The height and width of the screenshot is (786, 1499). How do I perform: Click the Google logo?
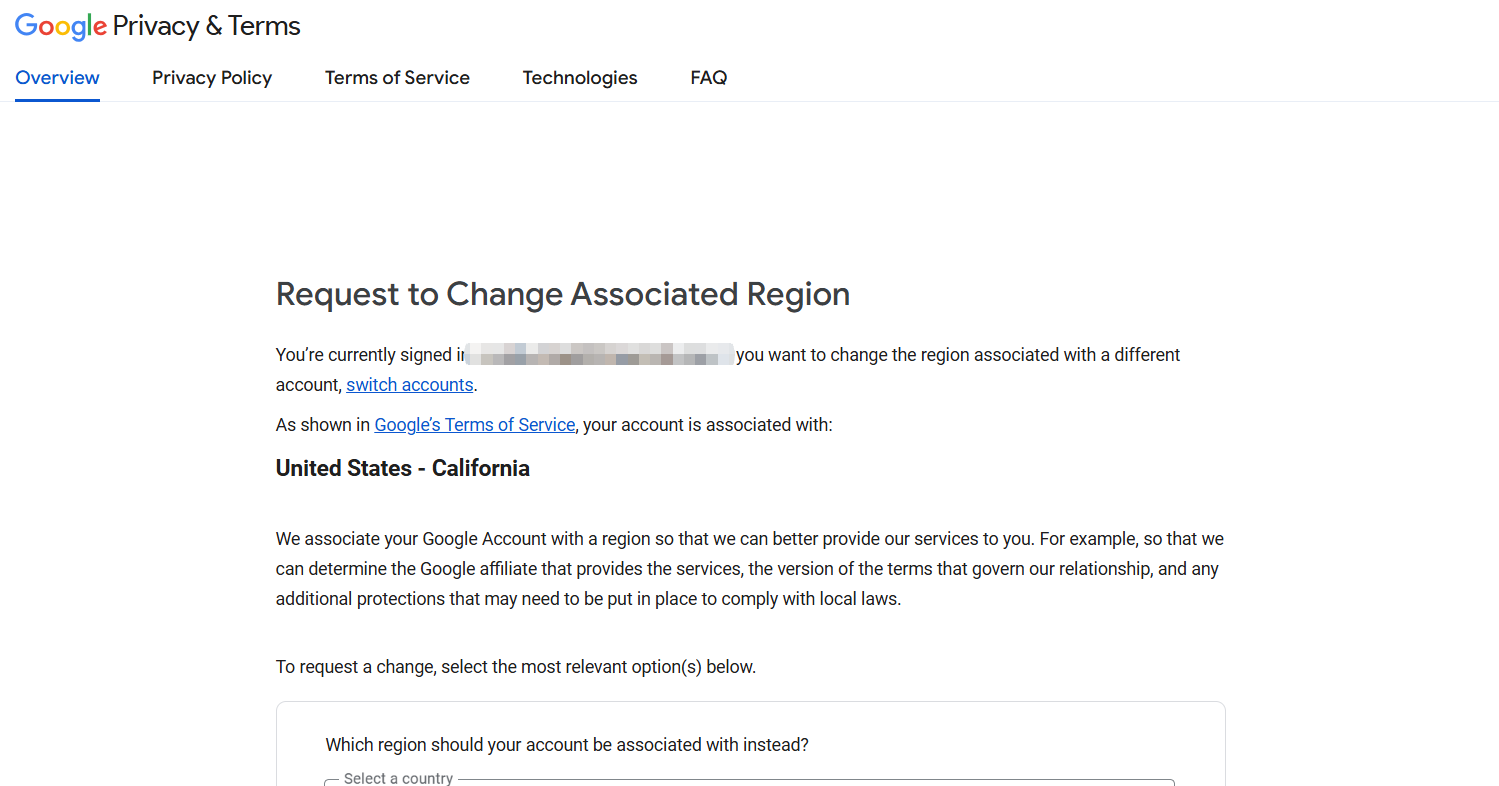[x=60, y=27]
